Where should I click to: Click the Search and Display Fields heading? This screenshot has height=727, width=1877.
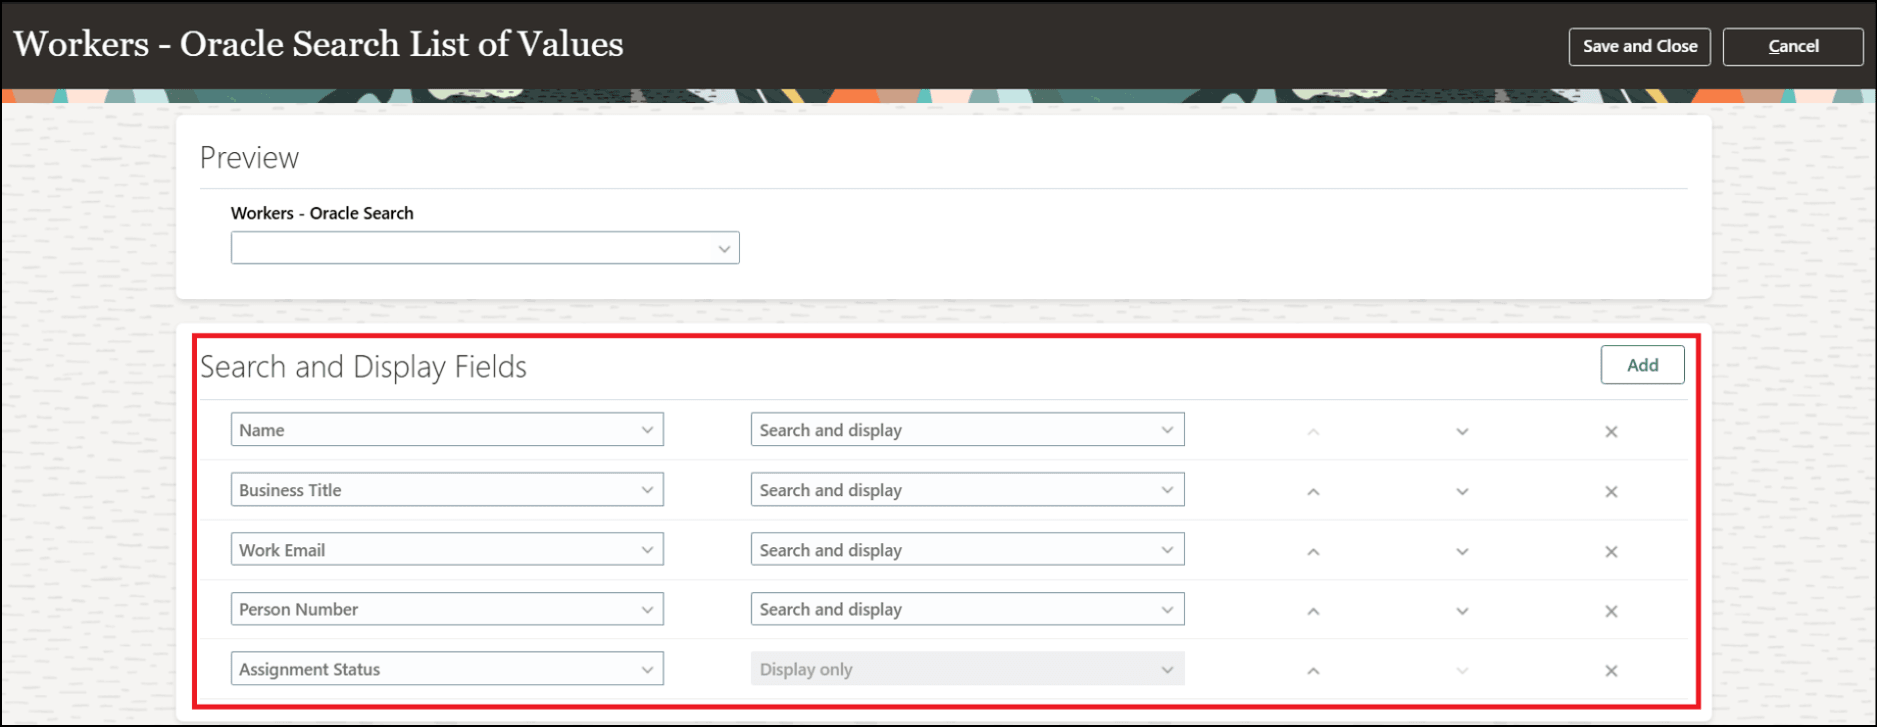pyautogui.click(x=363, y=367)
